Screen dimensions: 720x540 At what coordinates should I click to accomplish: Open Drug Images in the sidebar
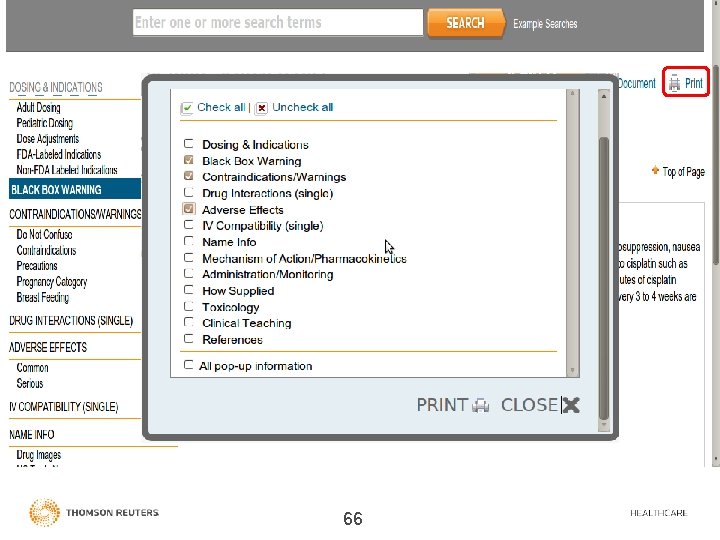pyautogui.click(x=39, y=455)
